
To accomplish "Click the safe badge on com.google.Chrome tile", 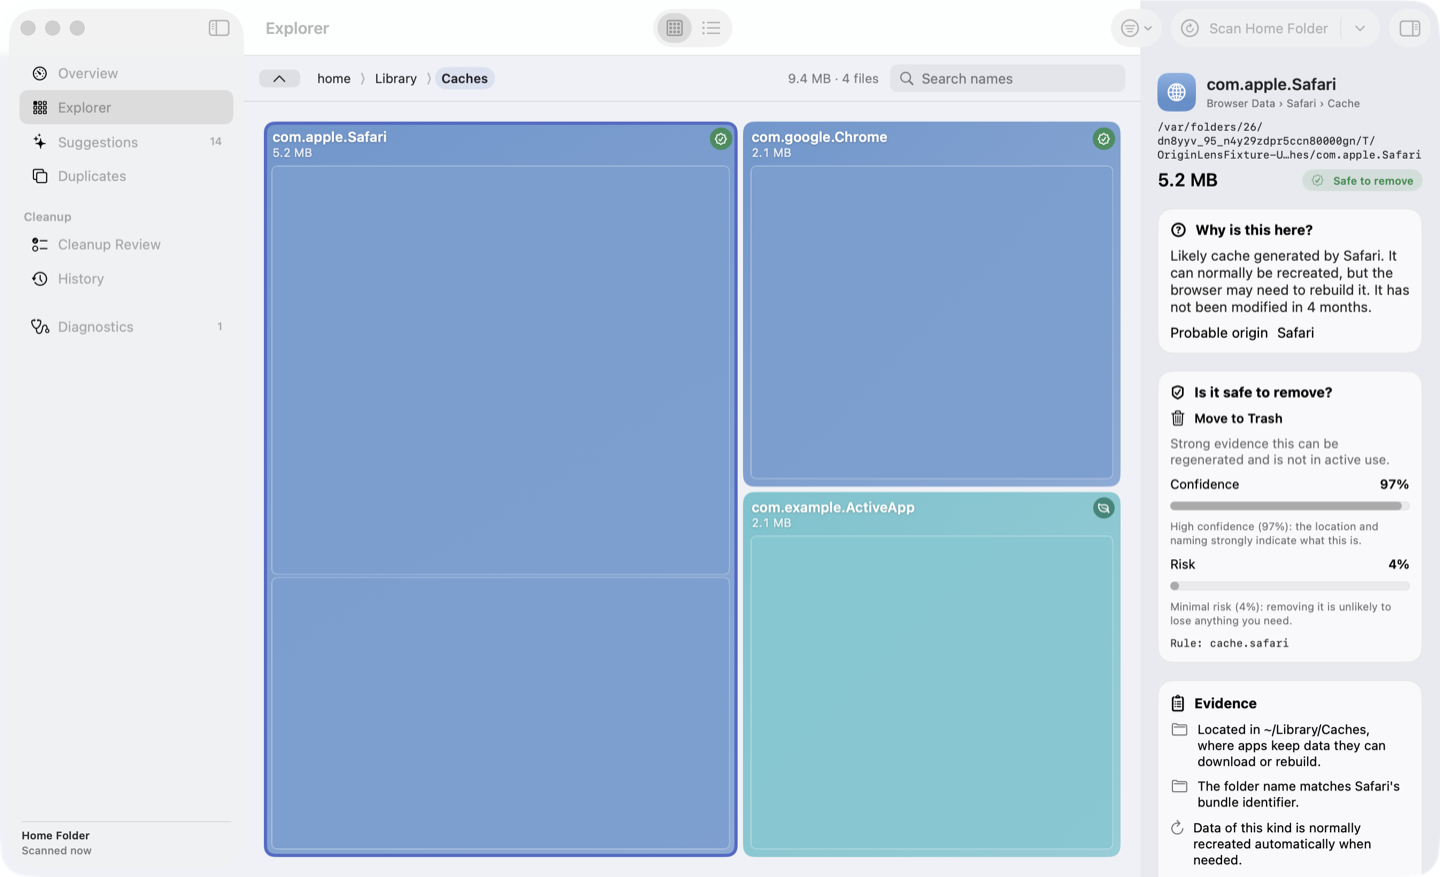I will (1103, 139).
